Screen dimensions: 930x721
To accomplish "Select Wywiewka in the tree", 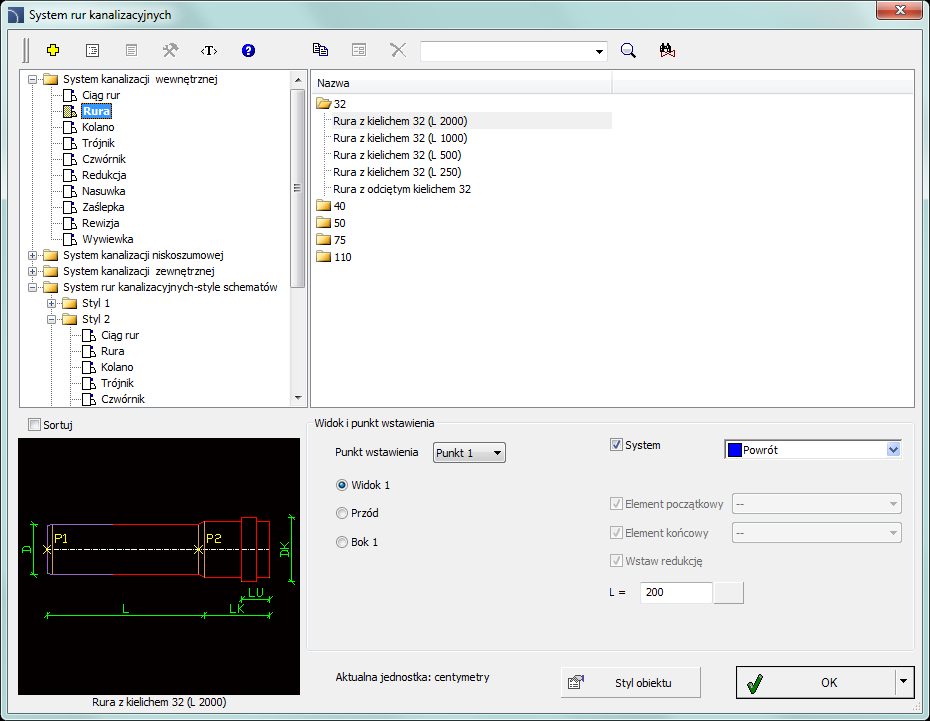I will click(107, 239).
